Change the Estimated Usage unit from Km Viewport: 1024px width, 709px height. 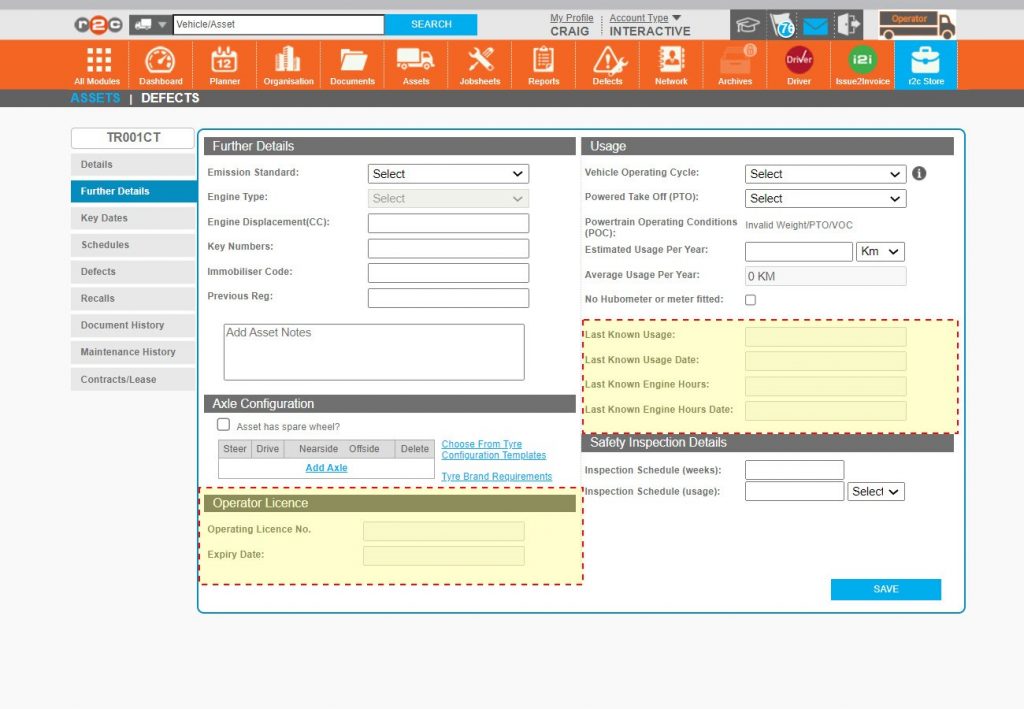click(879, 251)
